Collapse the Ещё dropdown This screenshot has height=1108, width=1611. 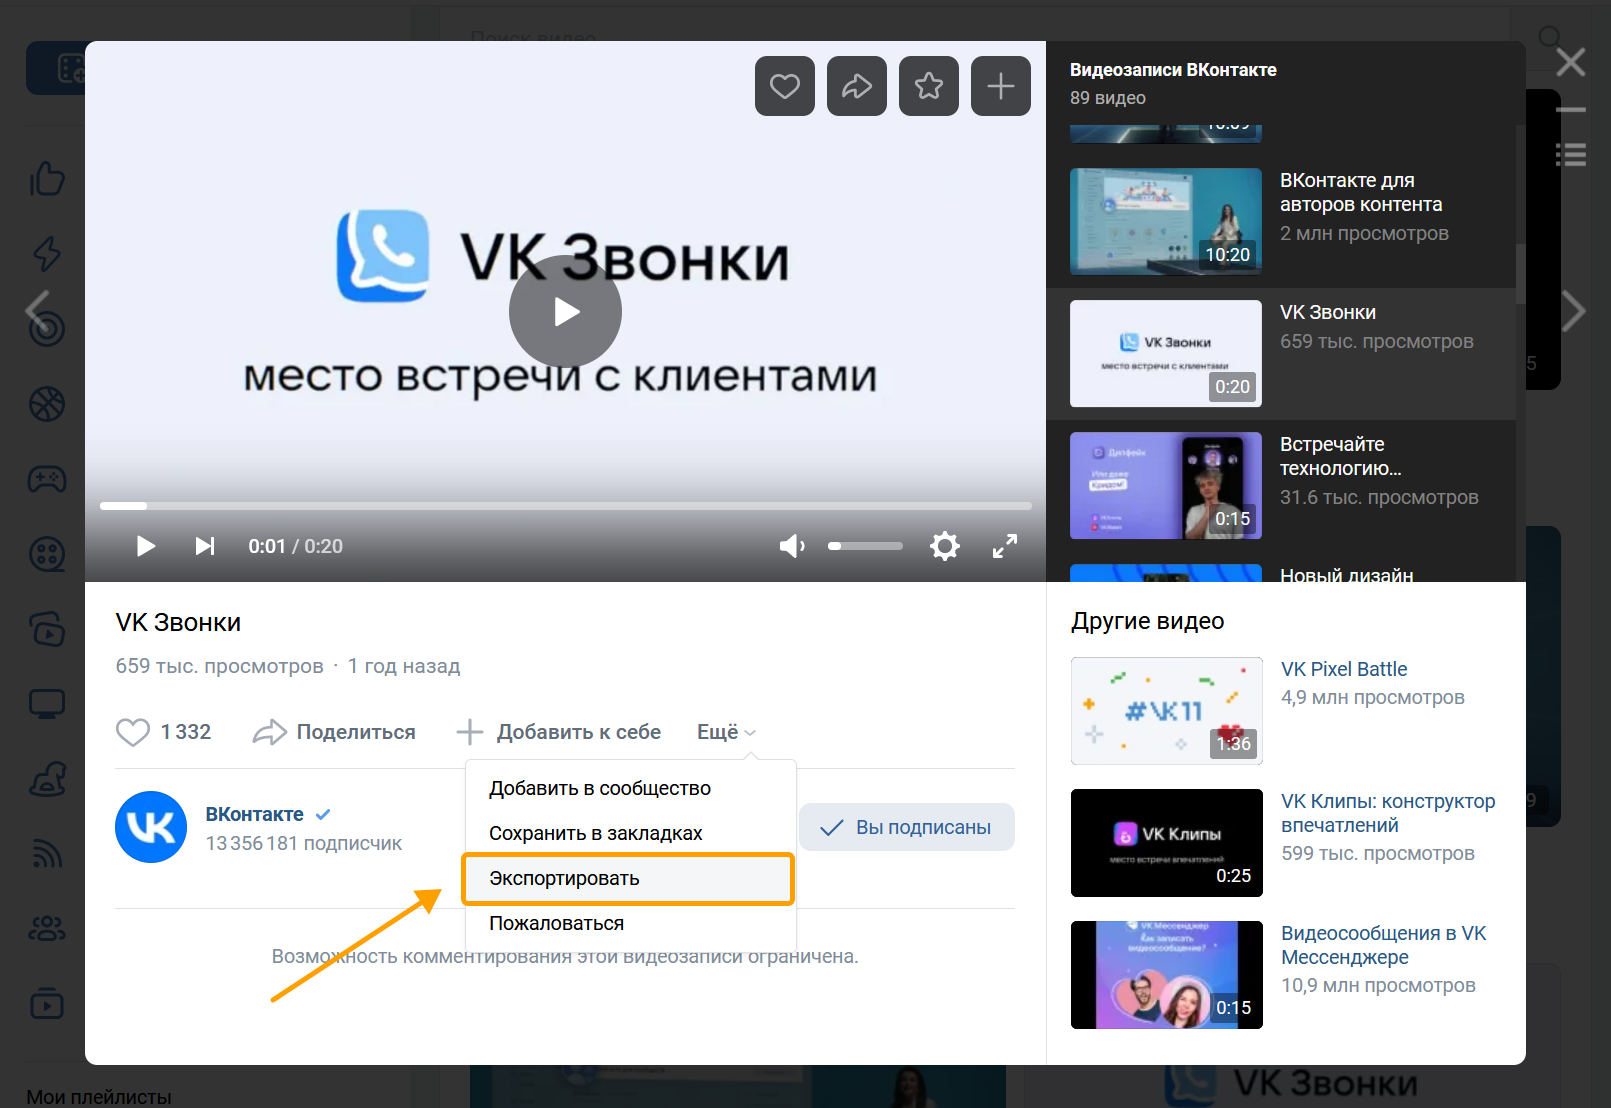[x=726, y=732]
